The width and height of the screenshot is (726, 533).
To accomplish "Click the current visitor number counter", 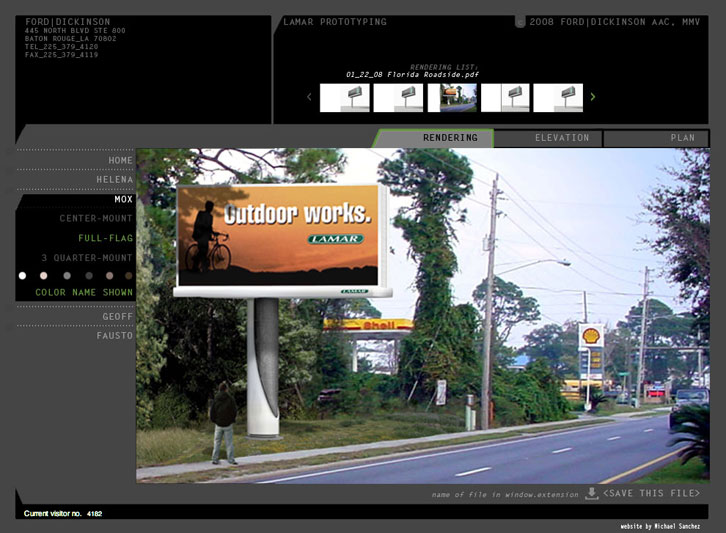I will (63, 514).
